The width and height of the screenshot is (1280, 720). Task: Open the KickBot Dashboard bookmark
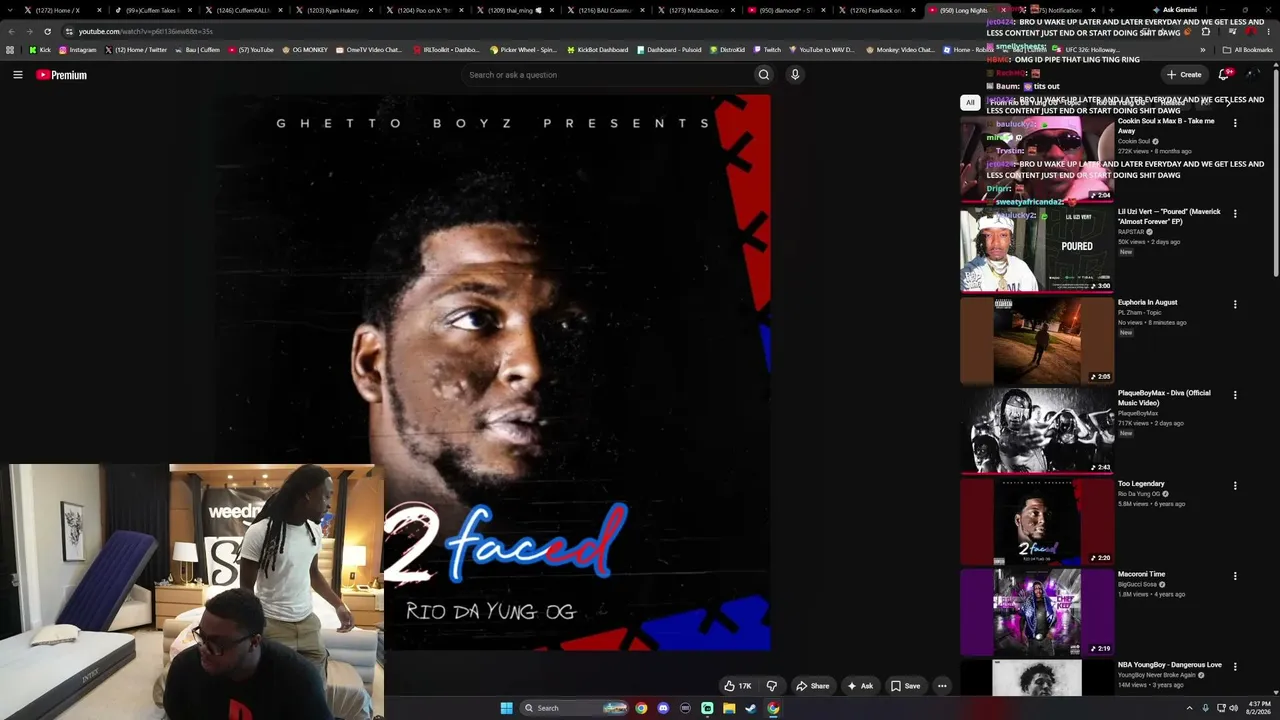click(598, 50)
